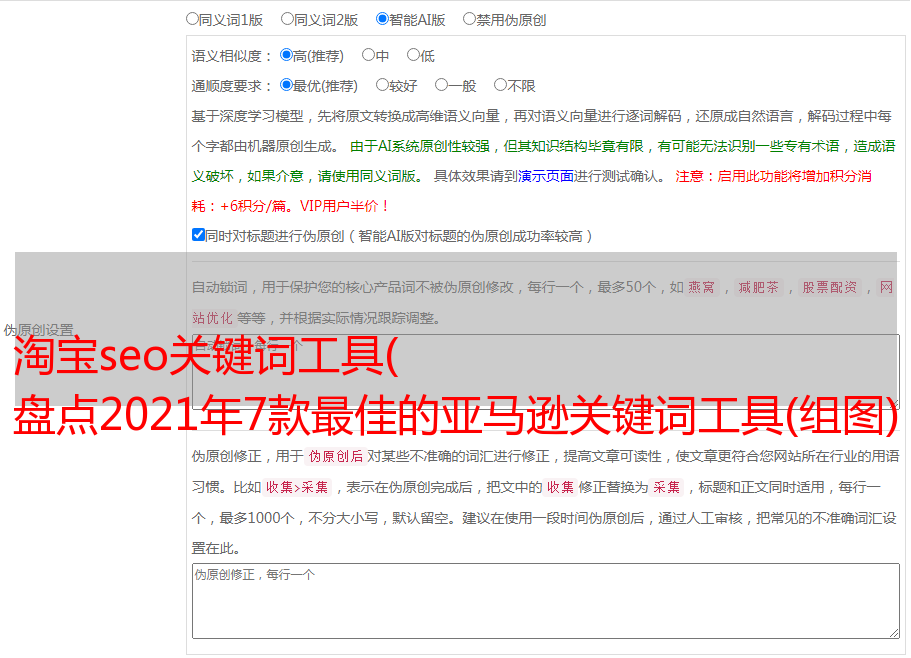The image size is (911, 658).
Task: Toggle 同时对标题进行伪原创 checkbox
Action: 198,235
